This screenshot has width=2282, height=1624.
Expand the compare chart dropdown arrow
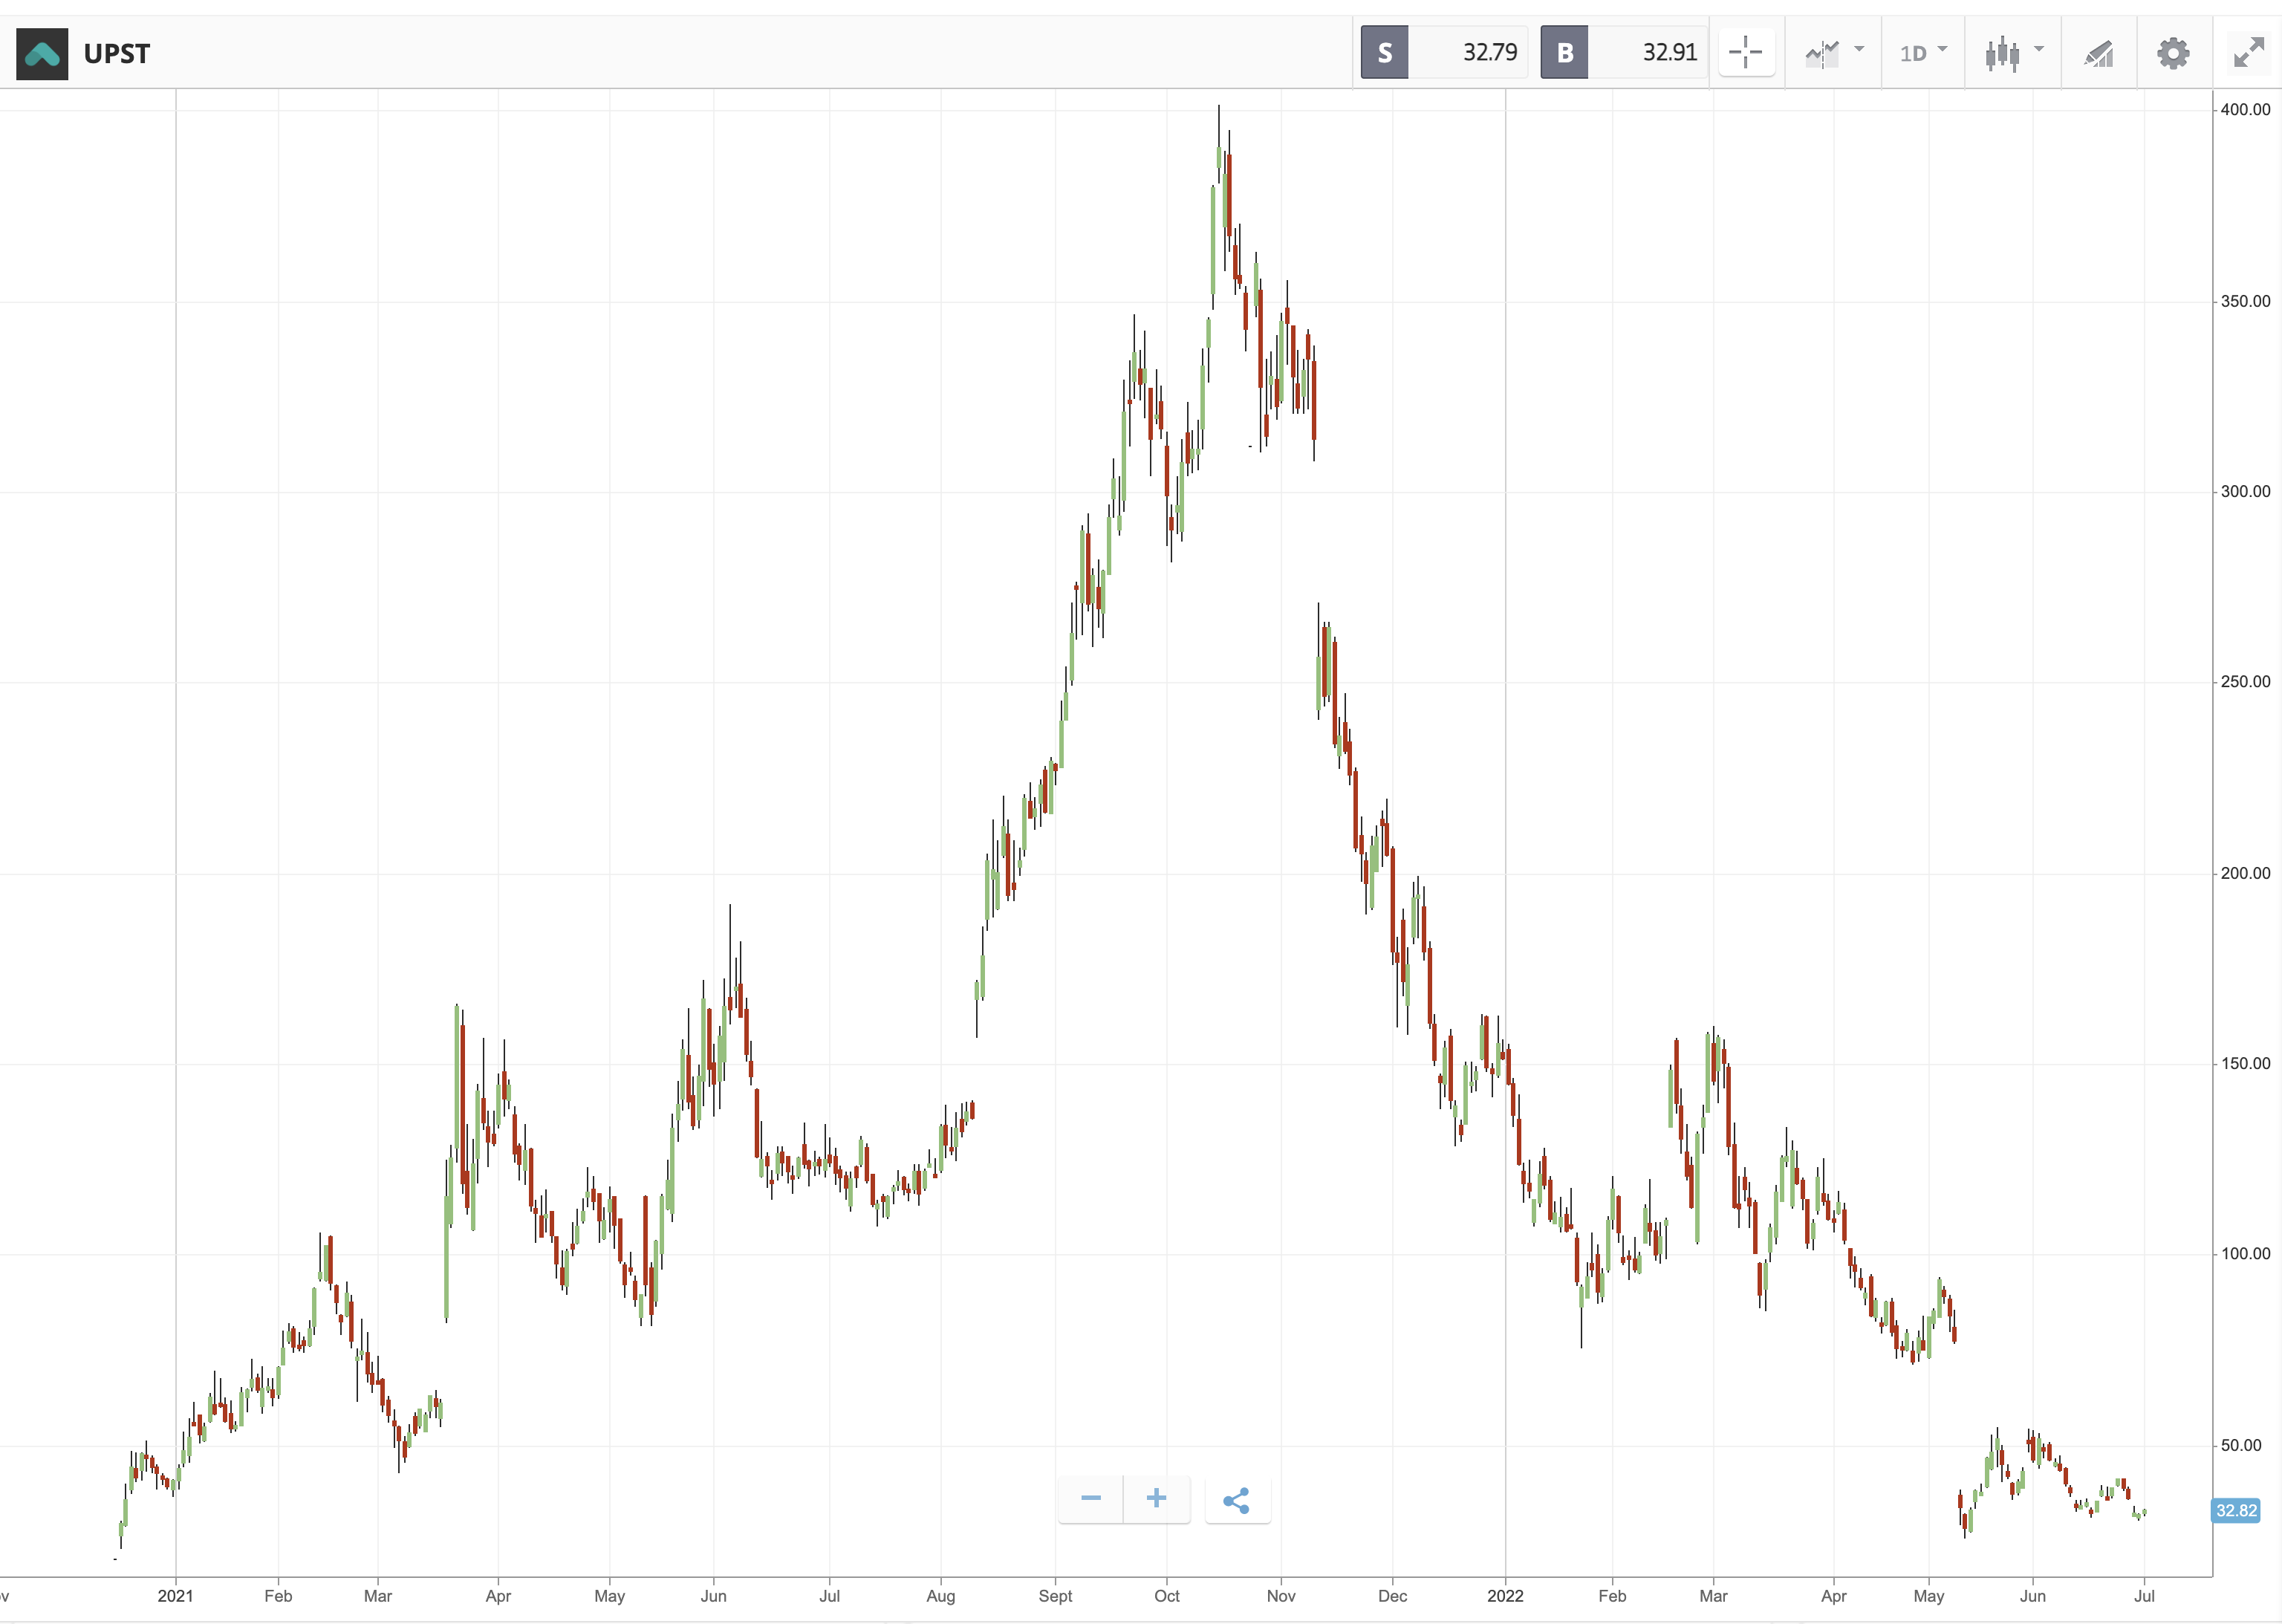(1859, 48)
